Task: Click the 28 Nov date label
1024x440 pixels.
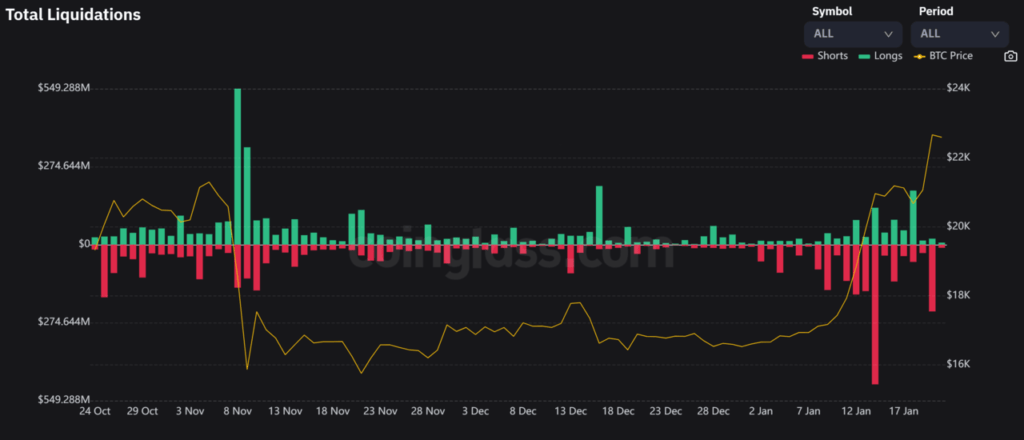Action: tap(428, 411)
